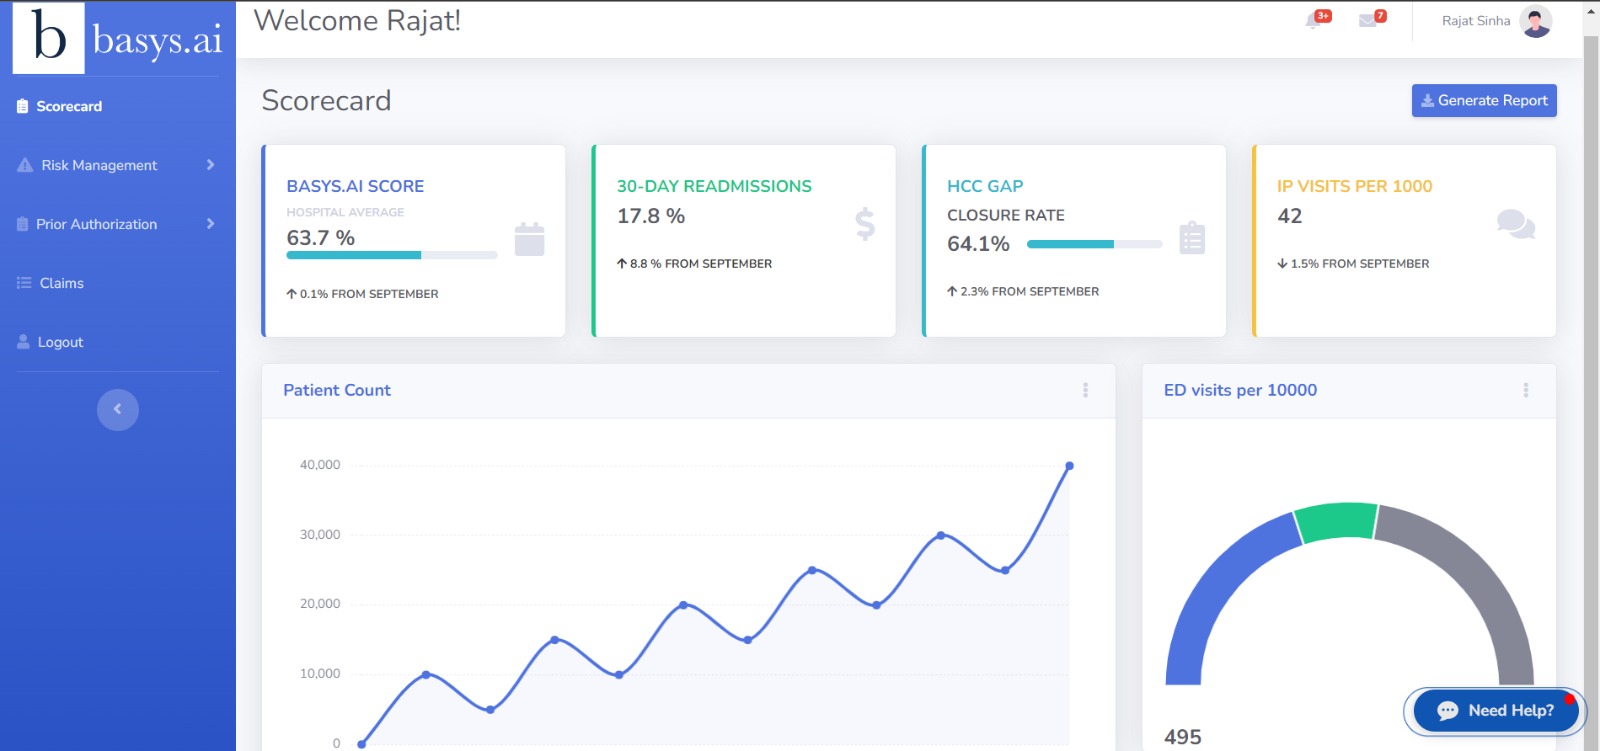Collapse the sidebar with the arrow toggle
Image resolution: width=1600 pixels, height=751 pixels.
tap(118, 409)
